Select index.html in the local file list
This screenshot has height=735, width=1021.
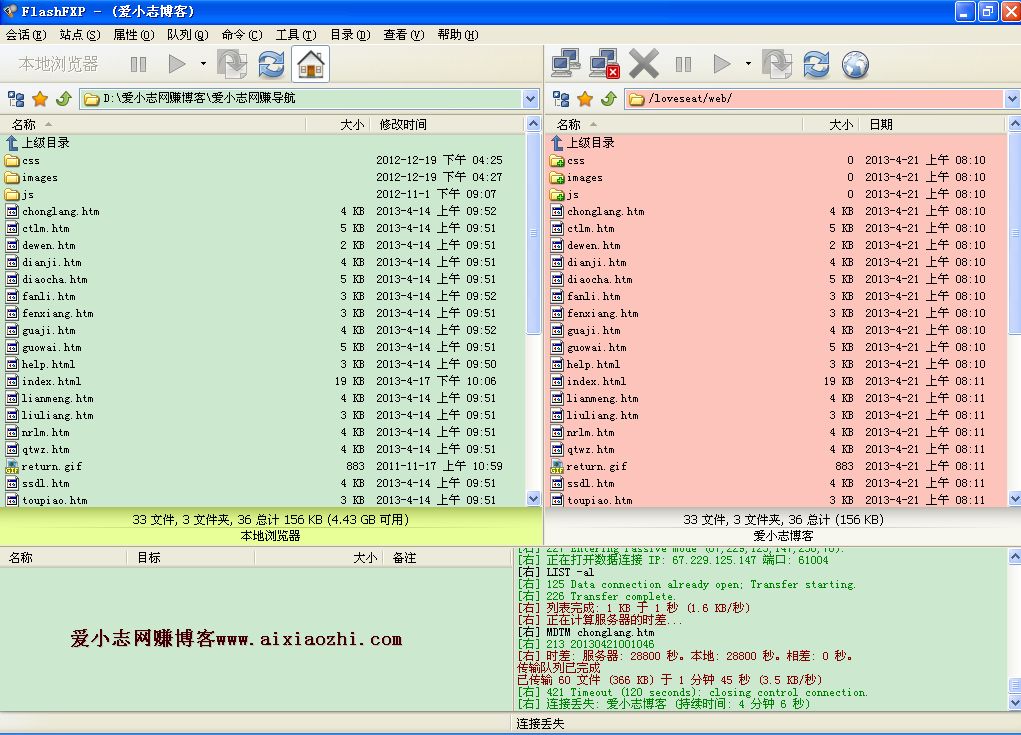tap(51, 381)
